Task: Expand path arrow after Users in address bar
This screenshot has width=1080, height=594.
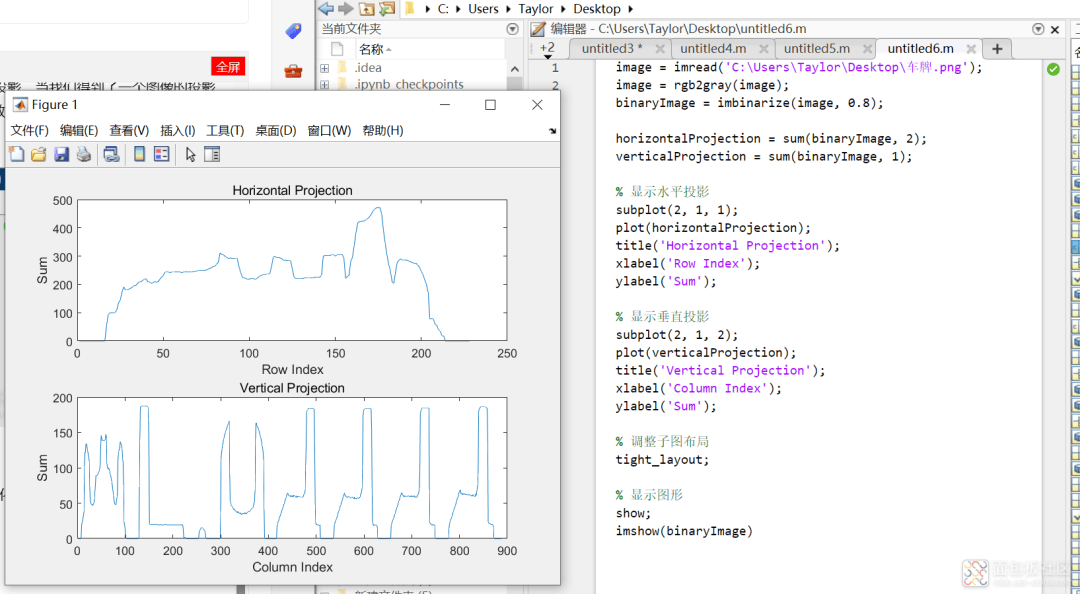Action: pyautogui.click(x=508, y=9)
